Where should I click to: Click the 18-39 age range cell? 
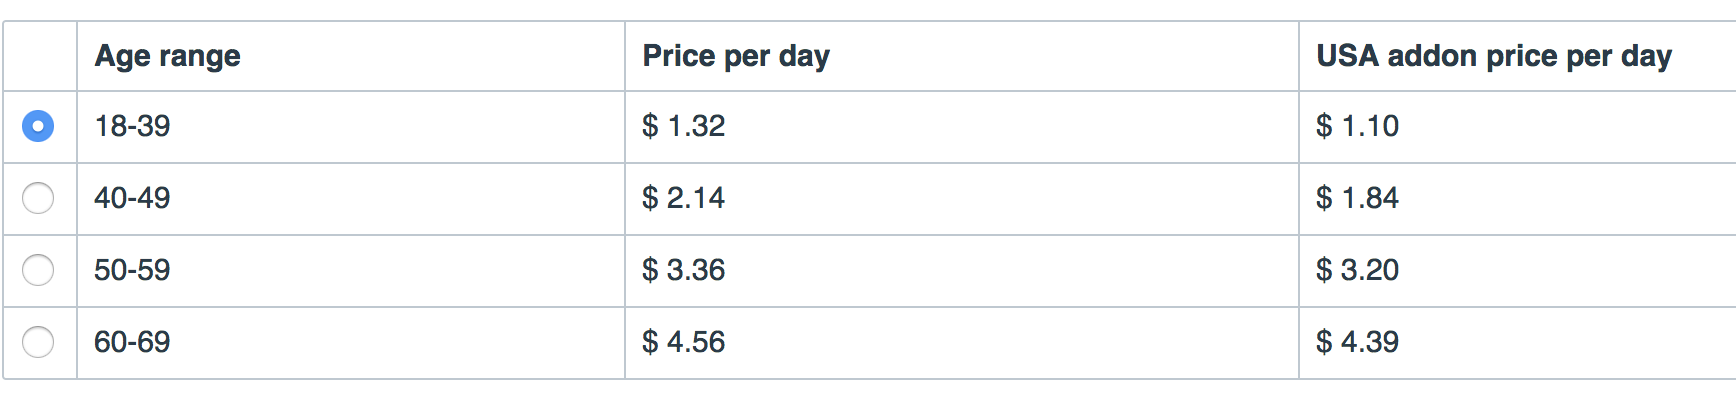pos(351,127)
